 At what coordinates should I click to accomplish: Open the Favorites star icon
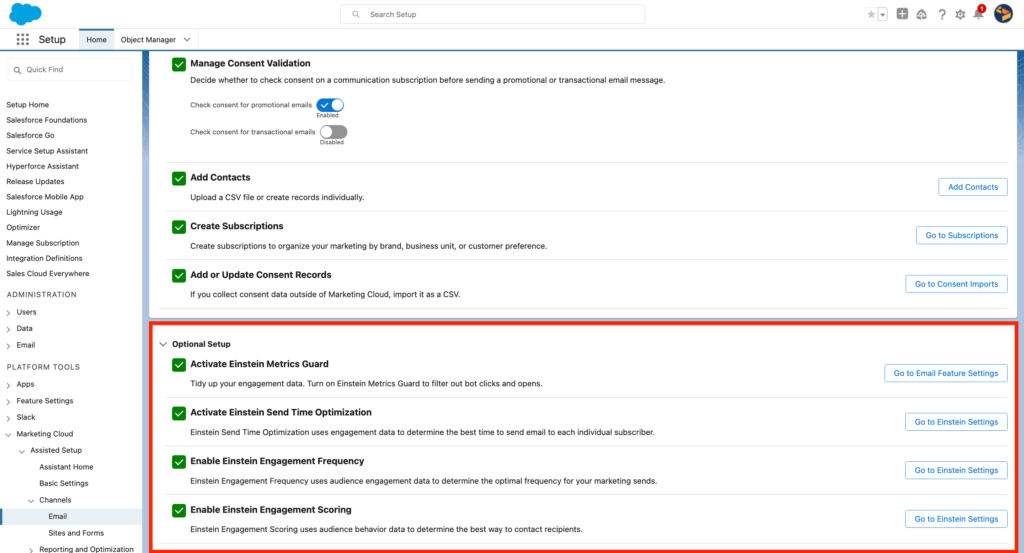click(871, 14)
